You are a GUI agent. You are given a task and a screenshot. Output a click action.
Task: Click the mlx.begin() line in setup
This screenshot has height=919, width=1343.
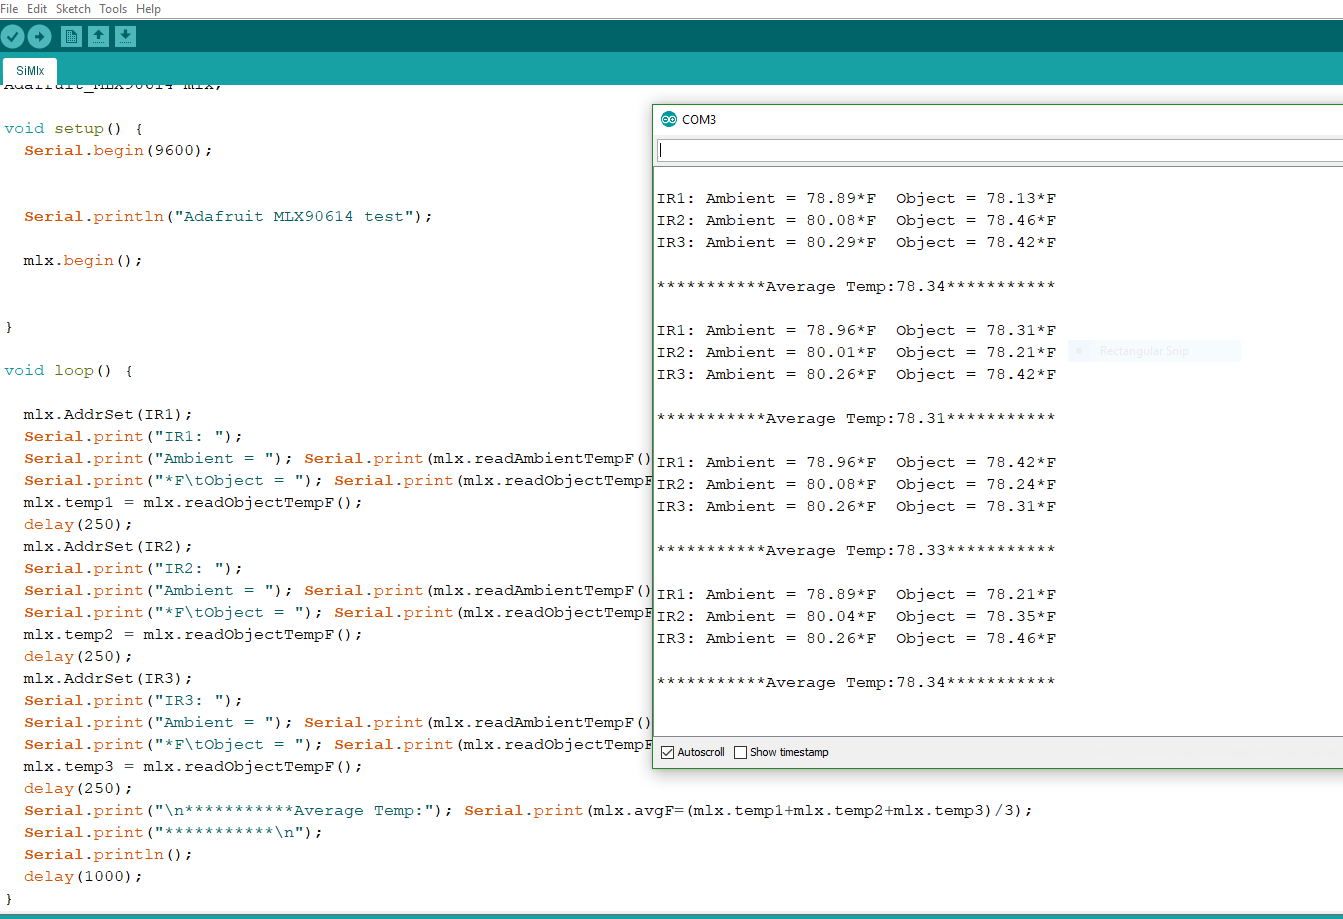[84, 260]
